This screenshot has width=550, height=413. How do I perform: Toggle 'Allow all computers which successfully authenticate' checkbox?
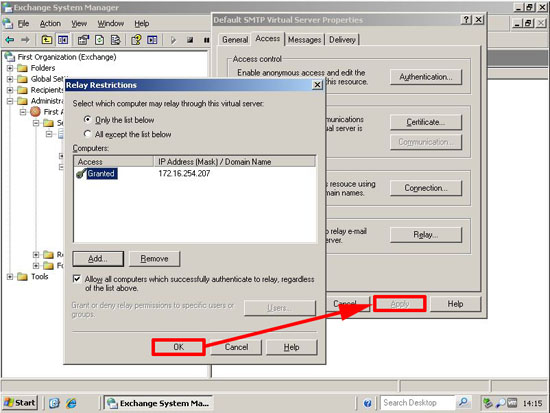pyautogui.click(x=76, y=279)
